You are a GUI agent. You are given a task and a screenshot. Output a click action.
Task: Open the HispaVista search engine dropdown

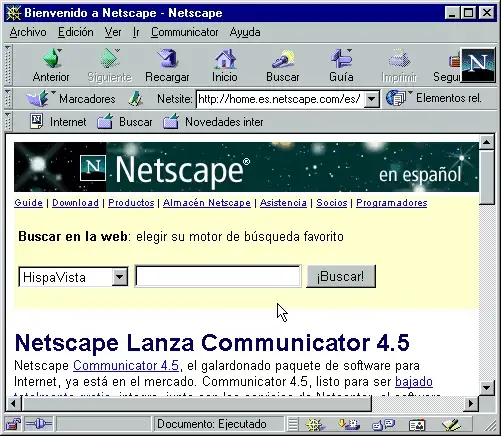click(120, 277)
